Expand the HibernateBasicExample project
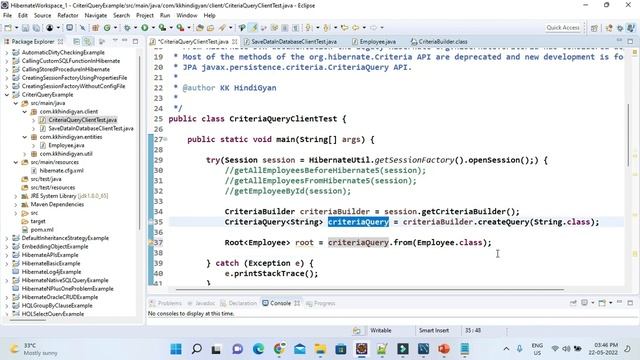 (x=7, y=263)
